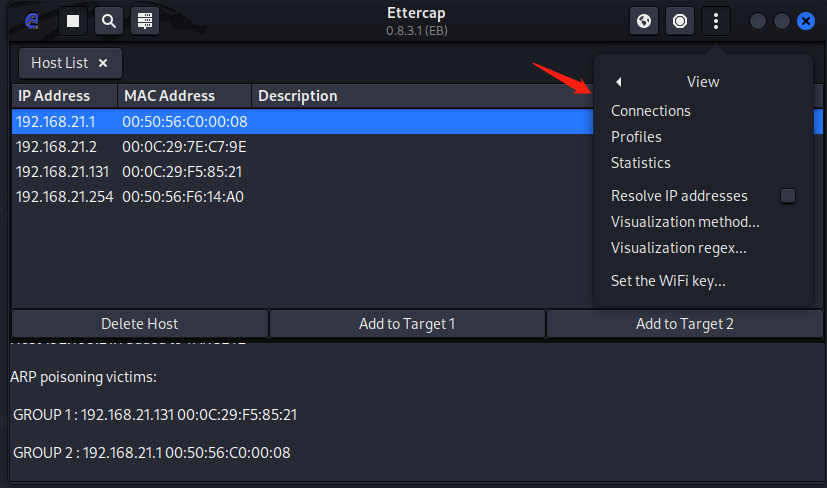Click the Ettercap logo icon
The image size is (827, 488).
tap(31, 21)
